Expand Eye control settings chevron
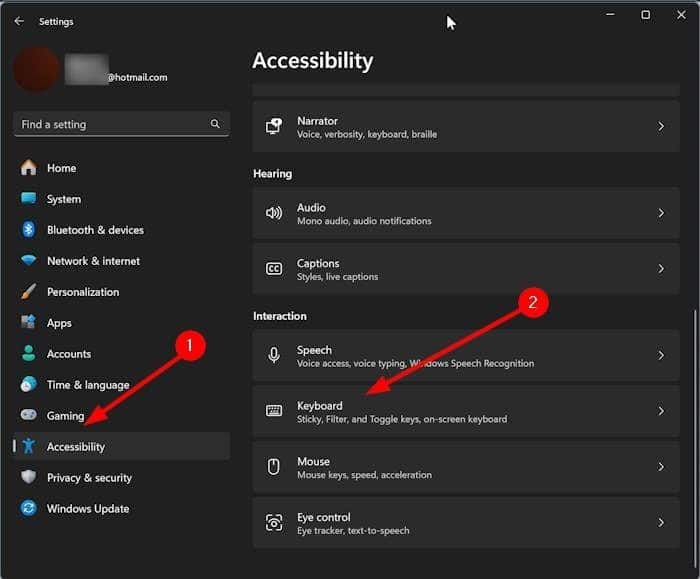Viewport: 700px width, 579px height. point(661,522)
